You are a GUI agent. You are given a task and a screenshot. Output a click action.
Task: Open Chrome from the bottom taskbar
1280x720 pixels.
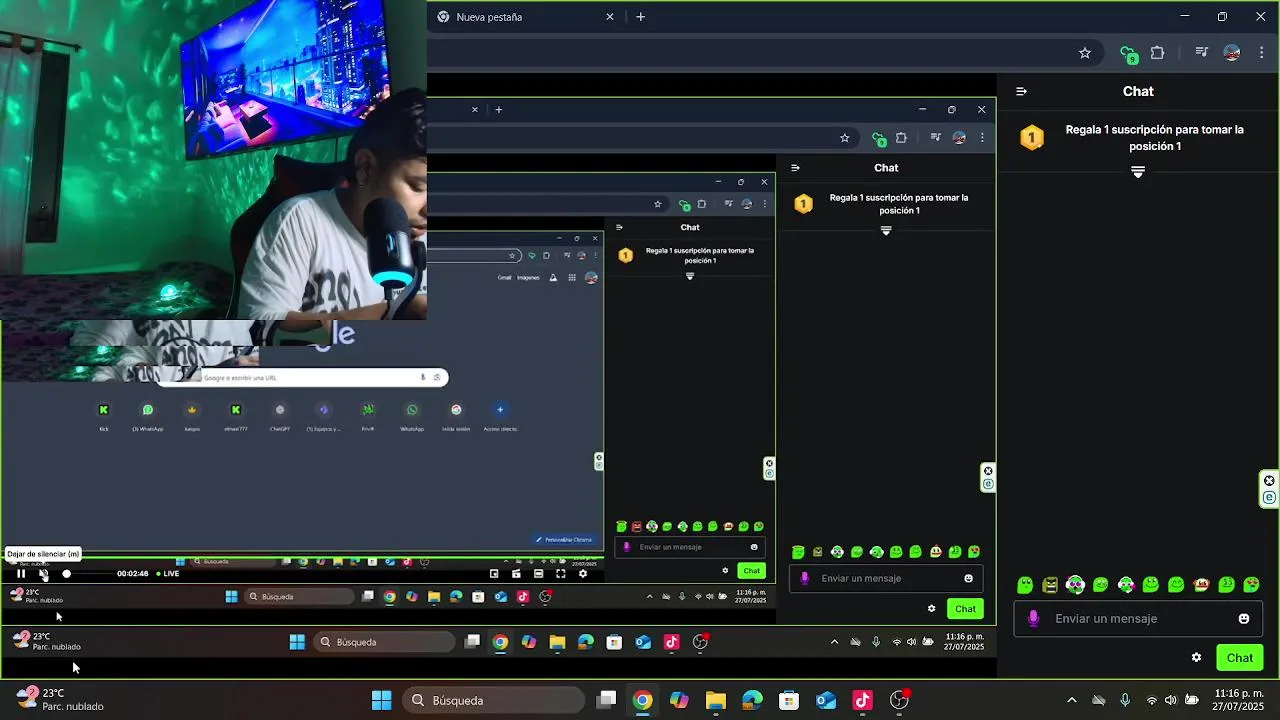pyautogui.click(x=643, y=700)
